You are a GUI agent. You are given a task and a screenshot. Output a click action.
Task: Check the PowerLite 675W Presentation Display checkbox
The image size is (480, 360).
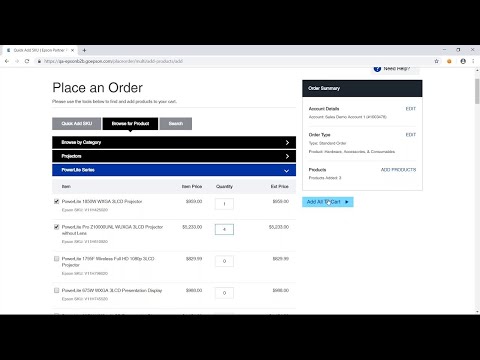pyautogui.click(x=56, y=290)
